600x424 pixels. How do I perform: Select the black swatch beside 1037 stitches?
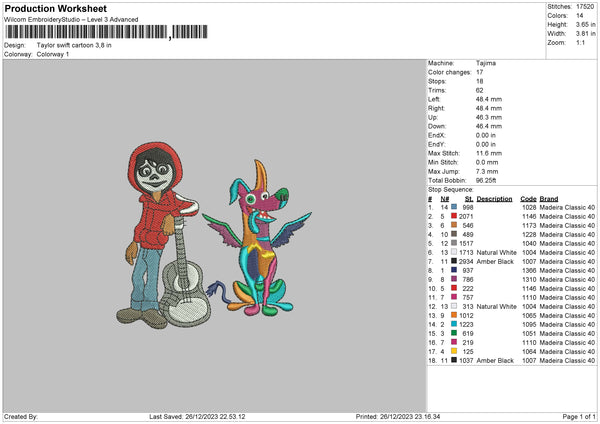pyautogui.click(x=454, y=360)
